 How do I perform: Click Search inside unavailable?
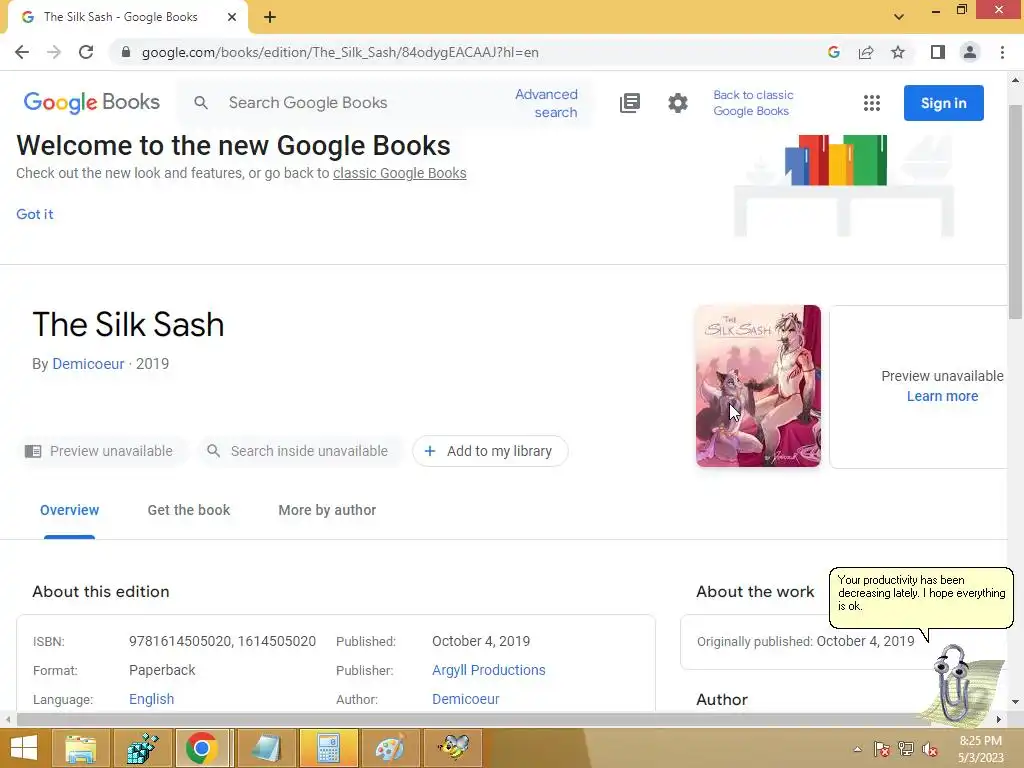(298, 451)
